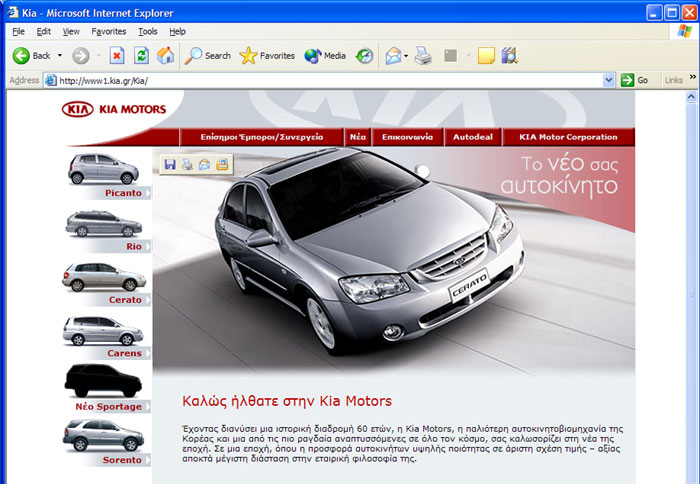This screenshot has height=484, width=700.
Task: Open the File menu
Action: coord(18,32)
